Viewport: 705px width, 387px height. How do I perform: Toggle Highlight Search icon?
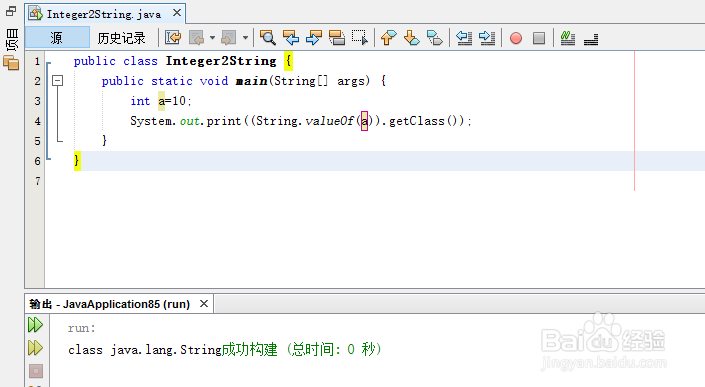(337, 38)
